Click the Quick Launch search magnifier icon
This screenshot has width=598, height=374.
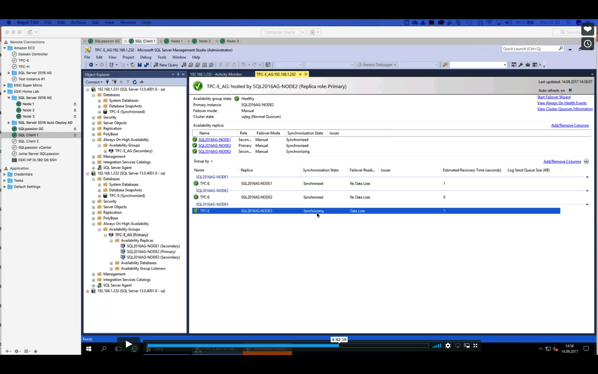point(561,49)
